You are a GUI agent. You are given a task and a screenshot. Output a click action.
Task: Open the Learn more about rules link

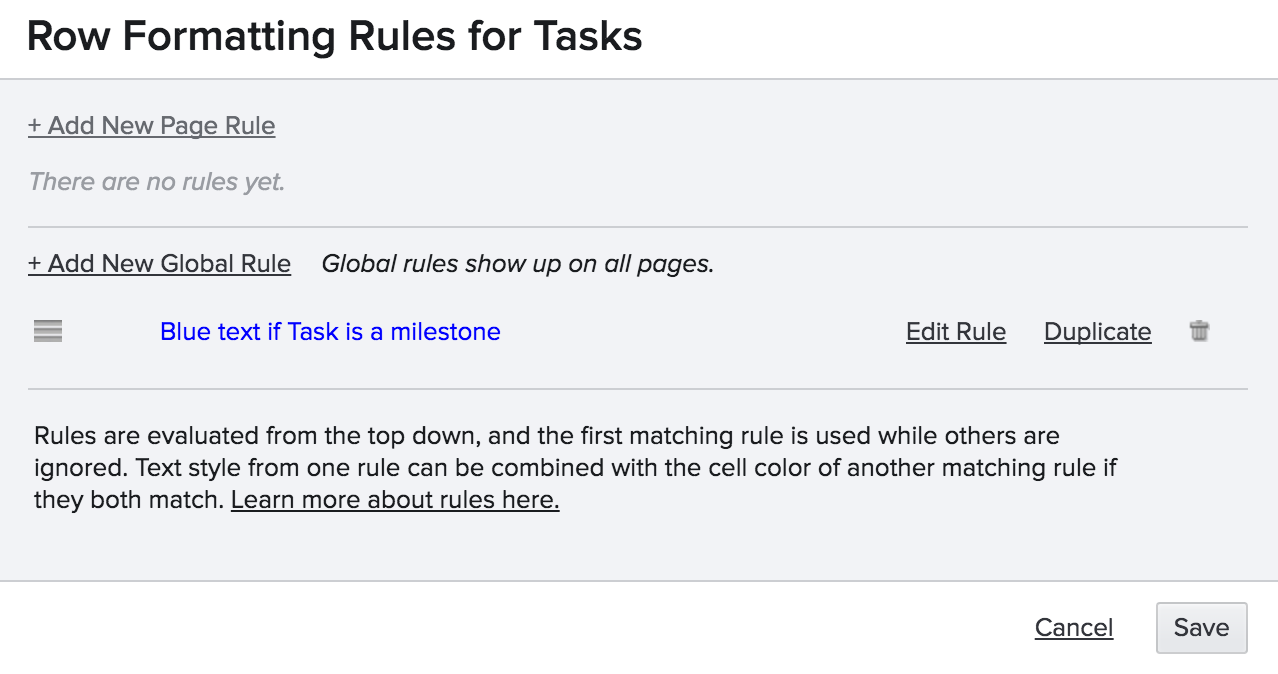tap(395, 500)
